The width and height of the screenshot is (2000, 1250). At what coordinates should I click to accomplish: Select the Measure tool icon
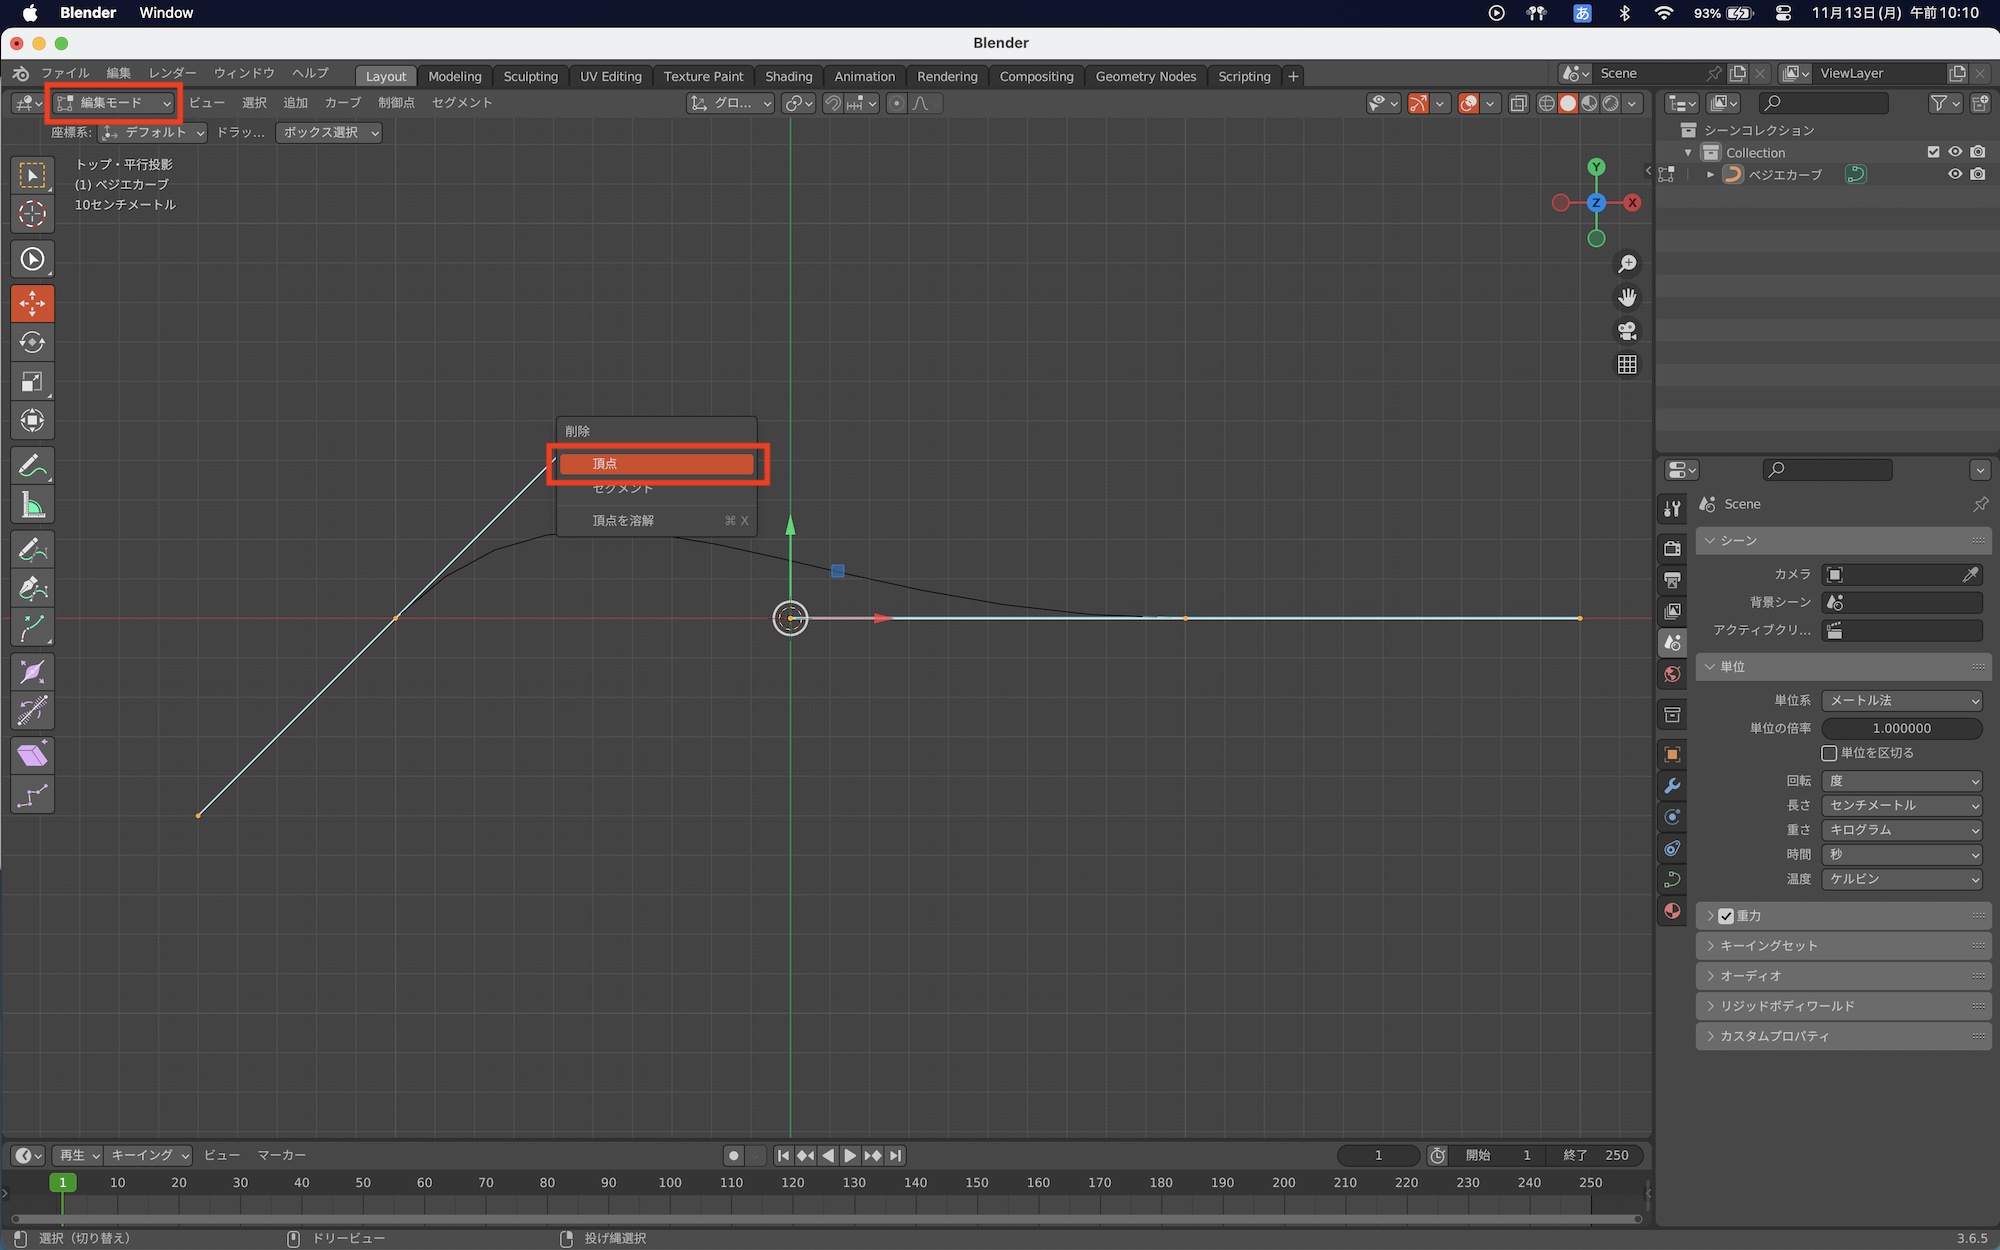click(x=32, y=505)
